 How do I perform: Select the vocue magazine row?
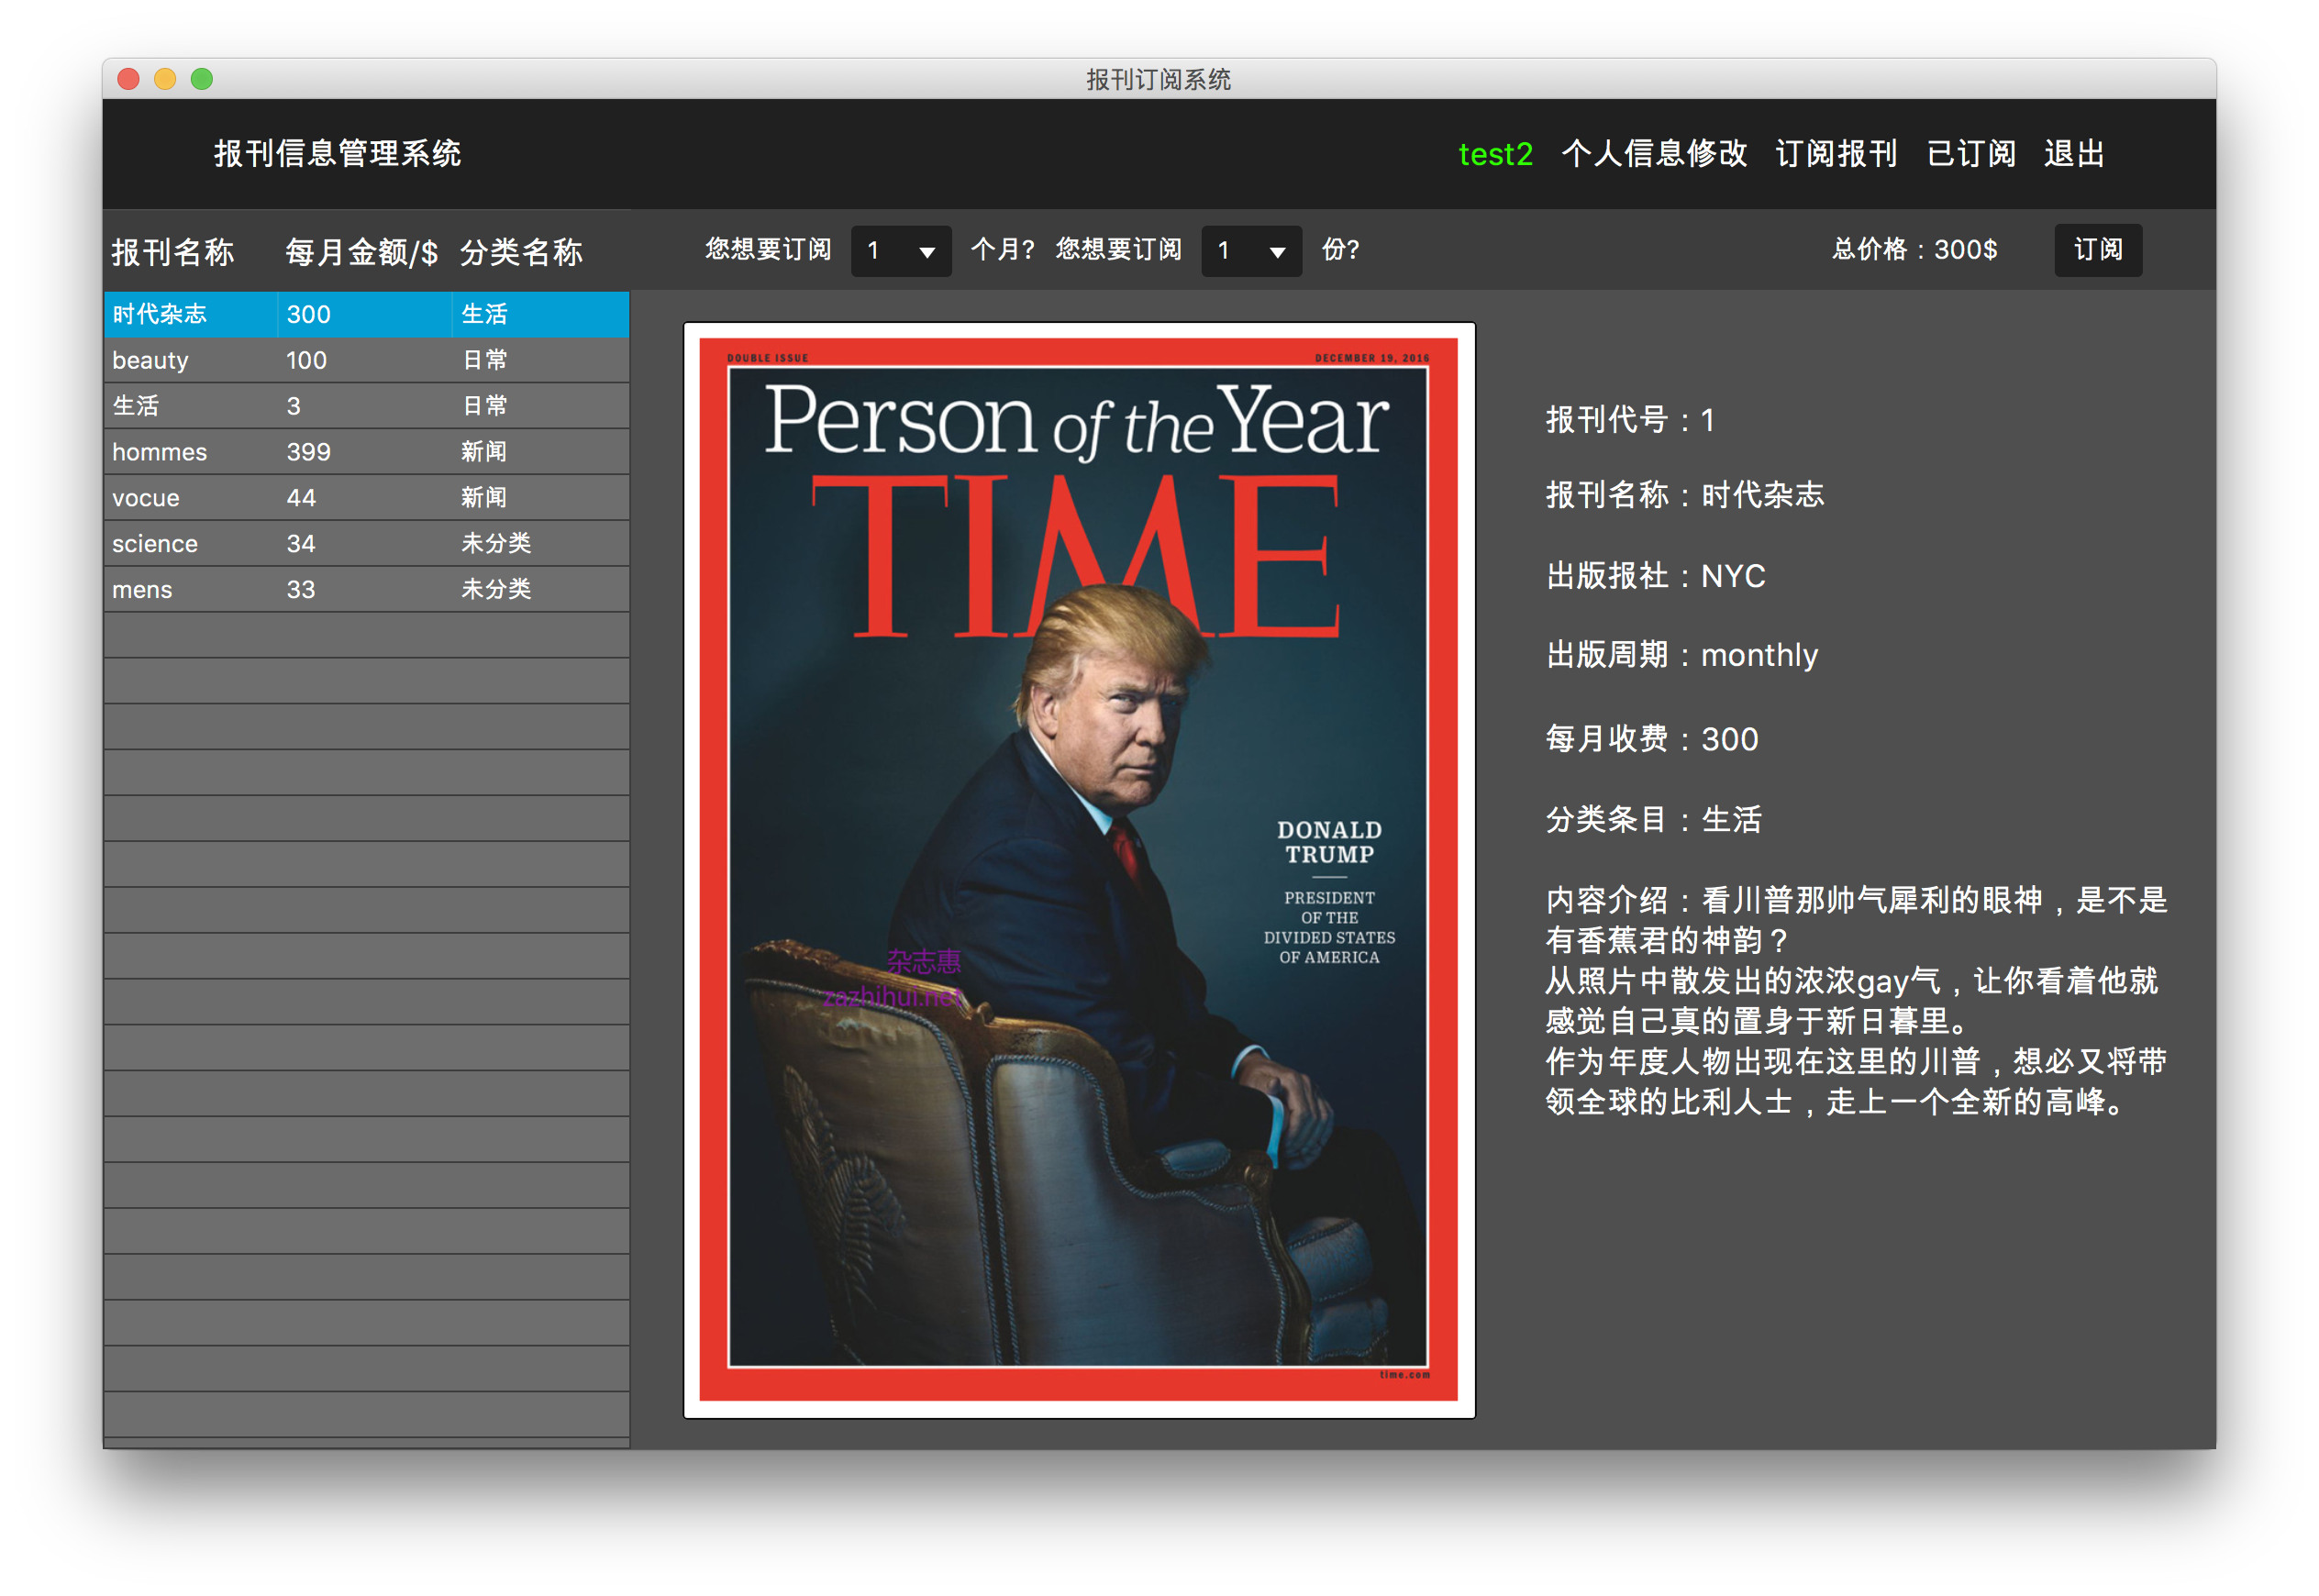[366, 498]
